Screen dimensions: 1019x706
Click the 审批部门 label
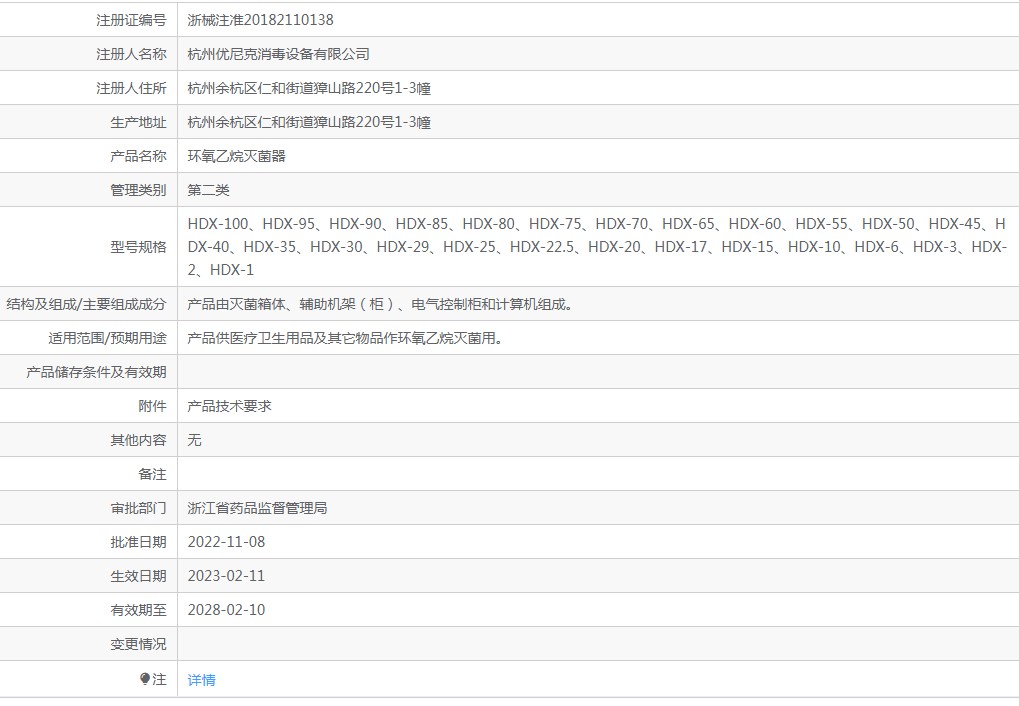pos(138,508)
